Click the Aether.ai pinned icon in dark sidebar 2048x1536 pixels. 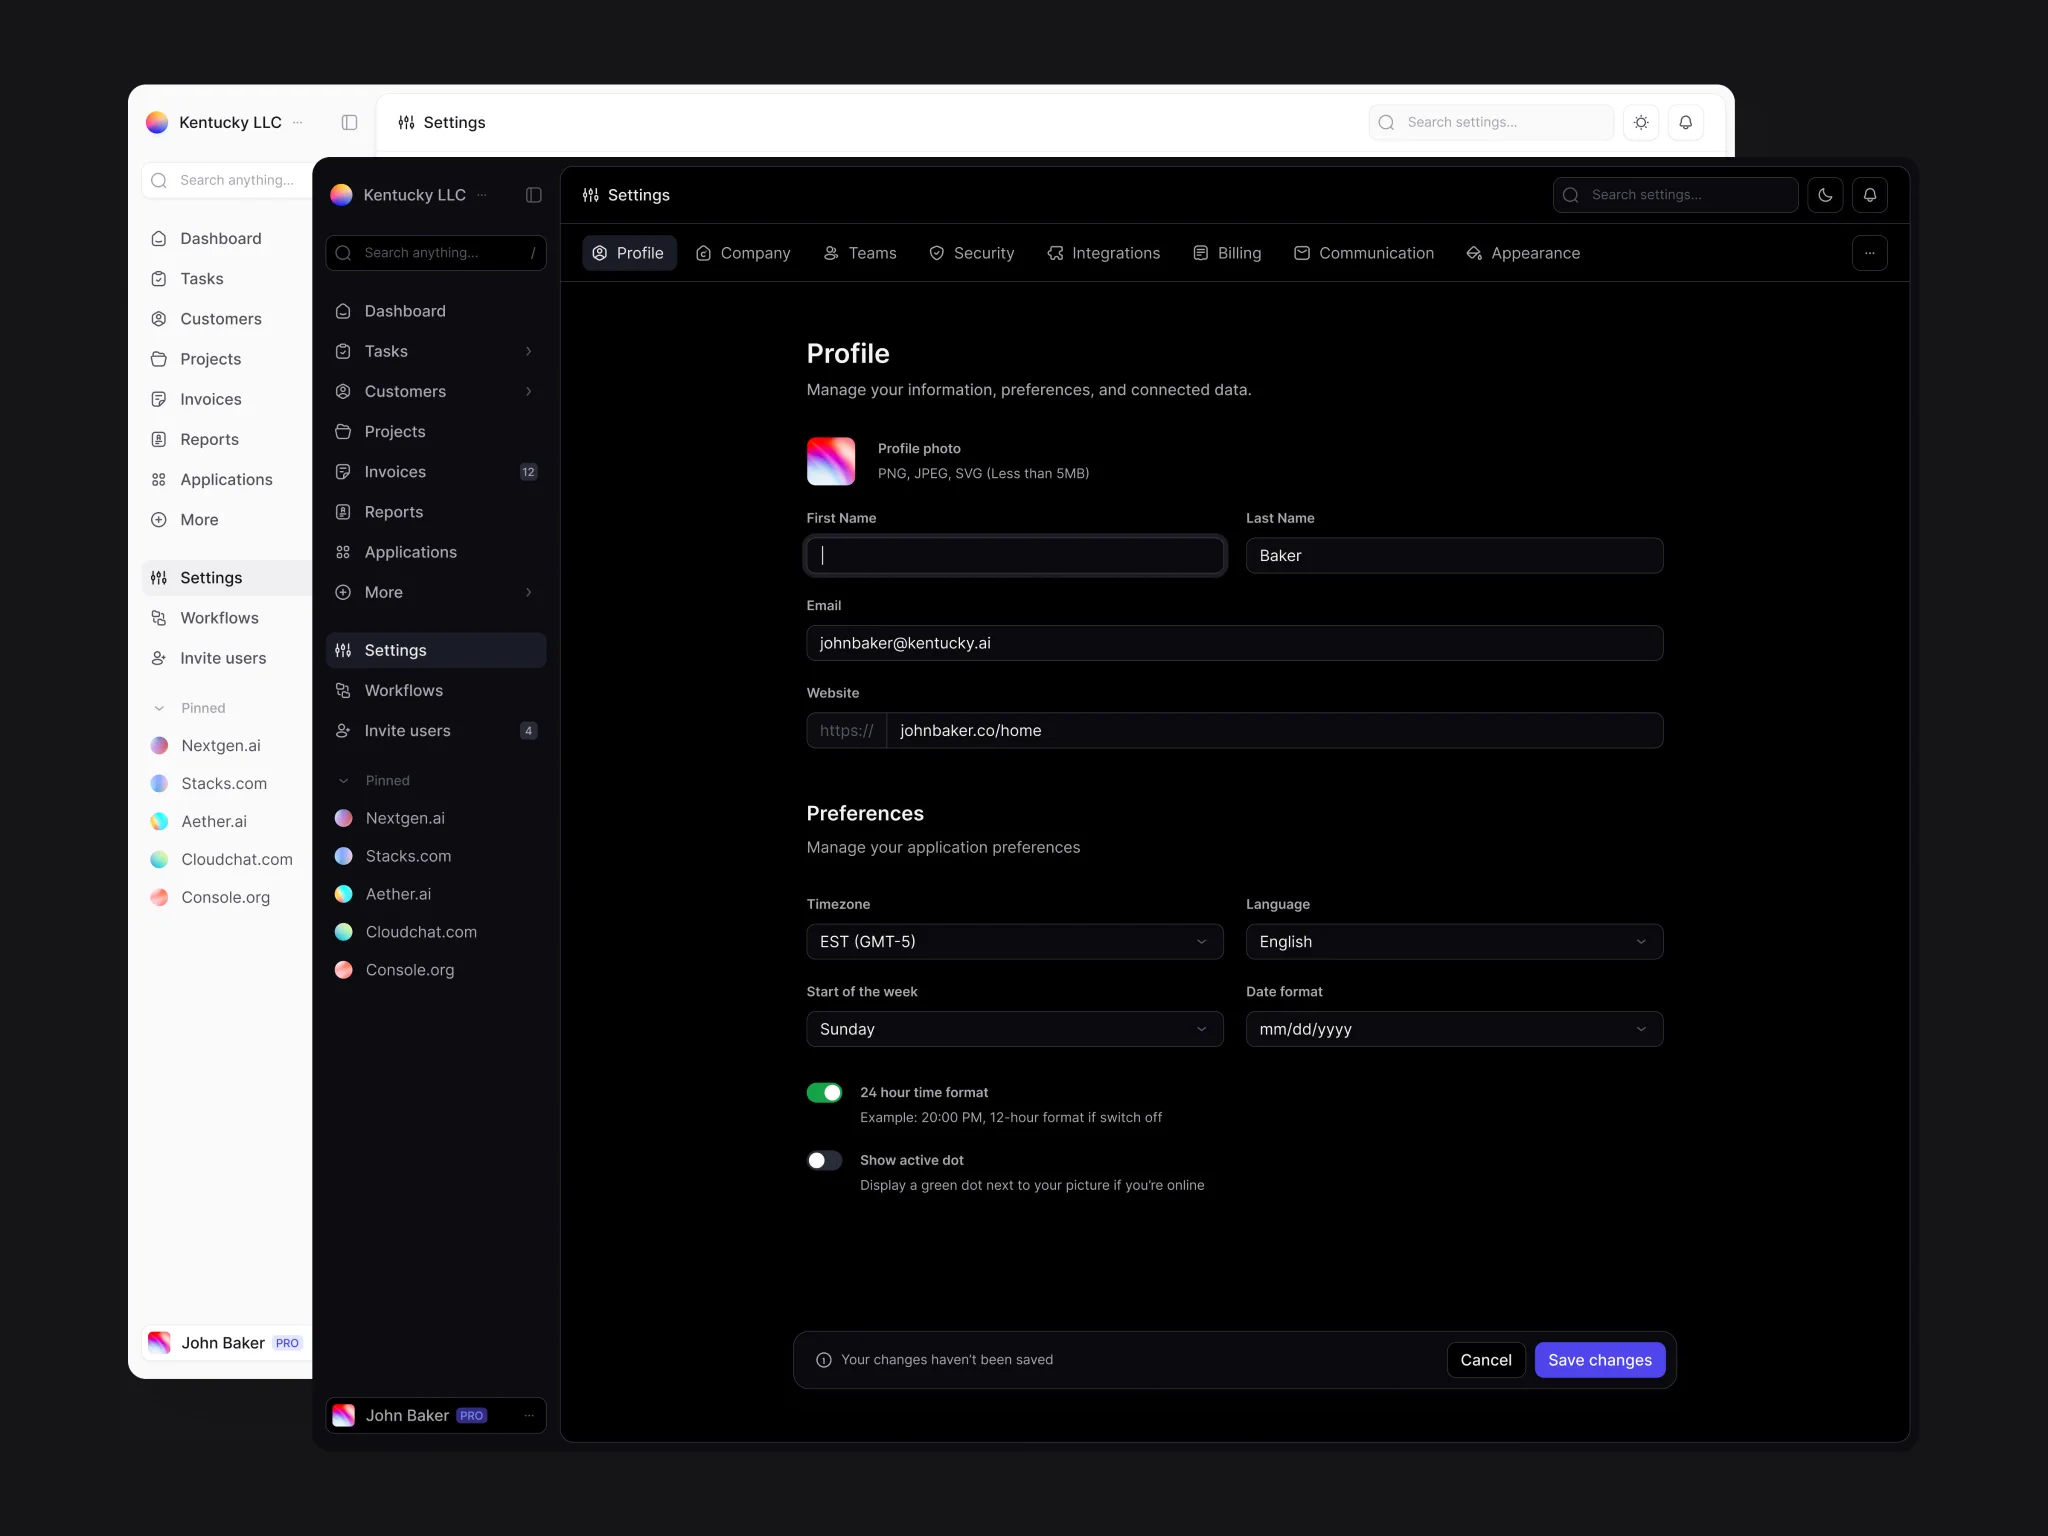point(344,894)
